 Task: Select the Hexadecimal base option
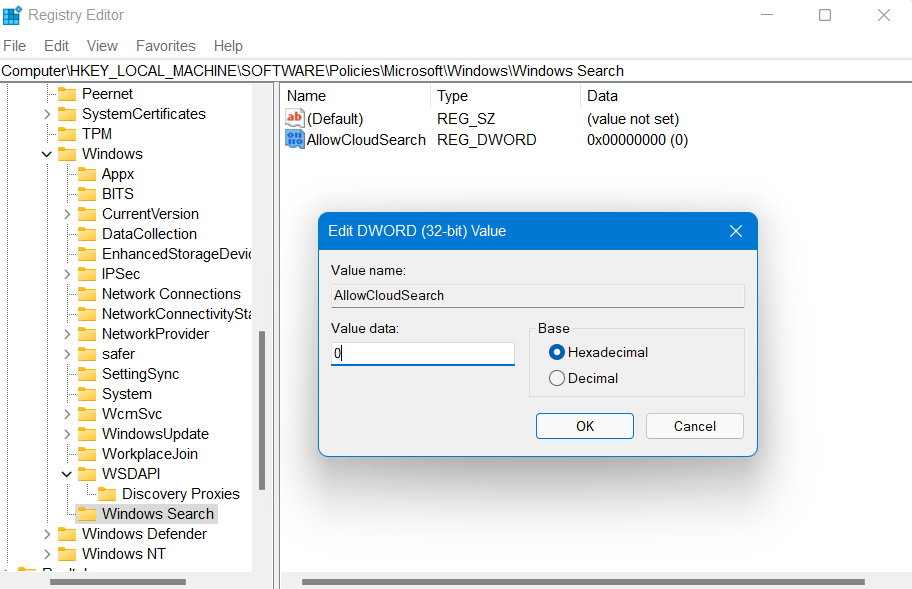coord(557,352)
